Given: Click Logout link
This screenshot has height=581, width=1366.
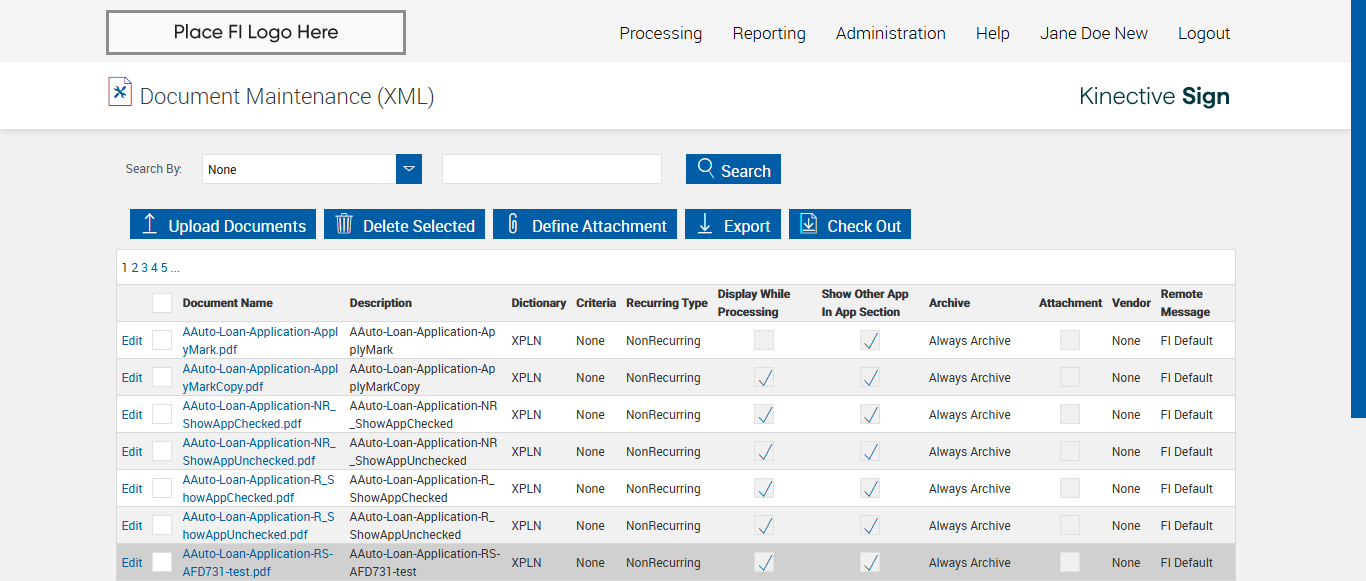Looking at the screenshot, I should [1203, 33].
